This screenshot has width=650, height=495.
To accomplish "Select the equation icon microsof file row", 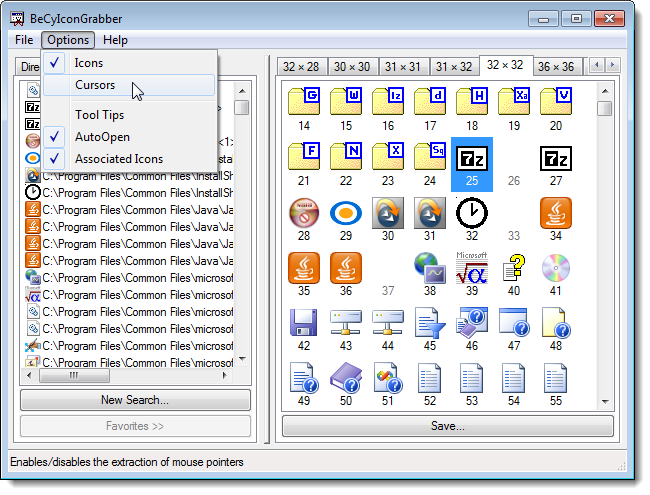I will tap(129, 295).
